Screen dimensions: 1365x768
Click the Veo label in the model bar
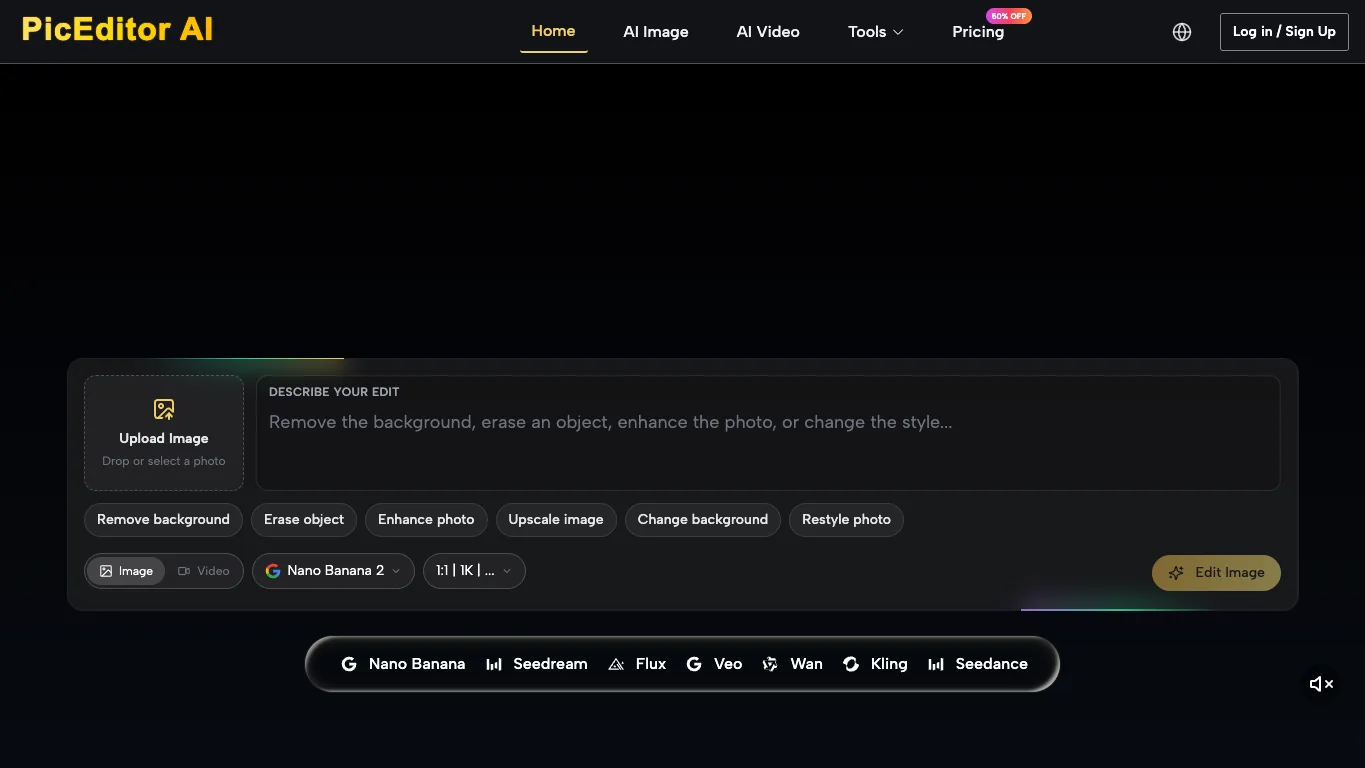pyautogui.click(x=728, y=664)
